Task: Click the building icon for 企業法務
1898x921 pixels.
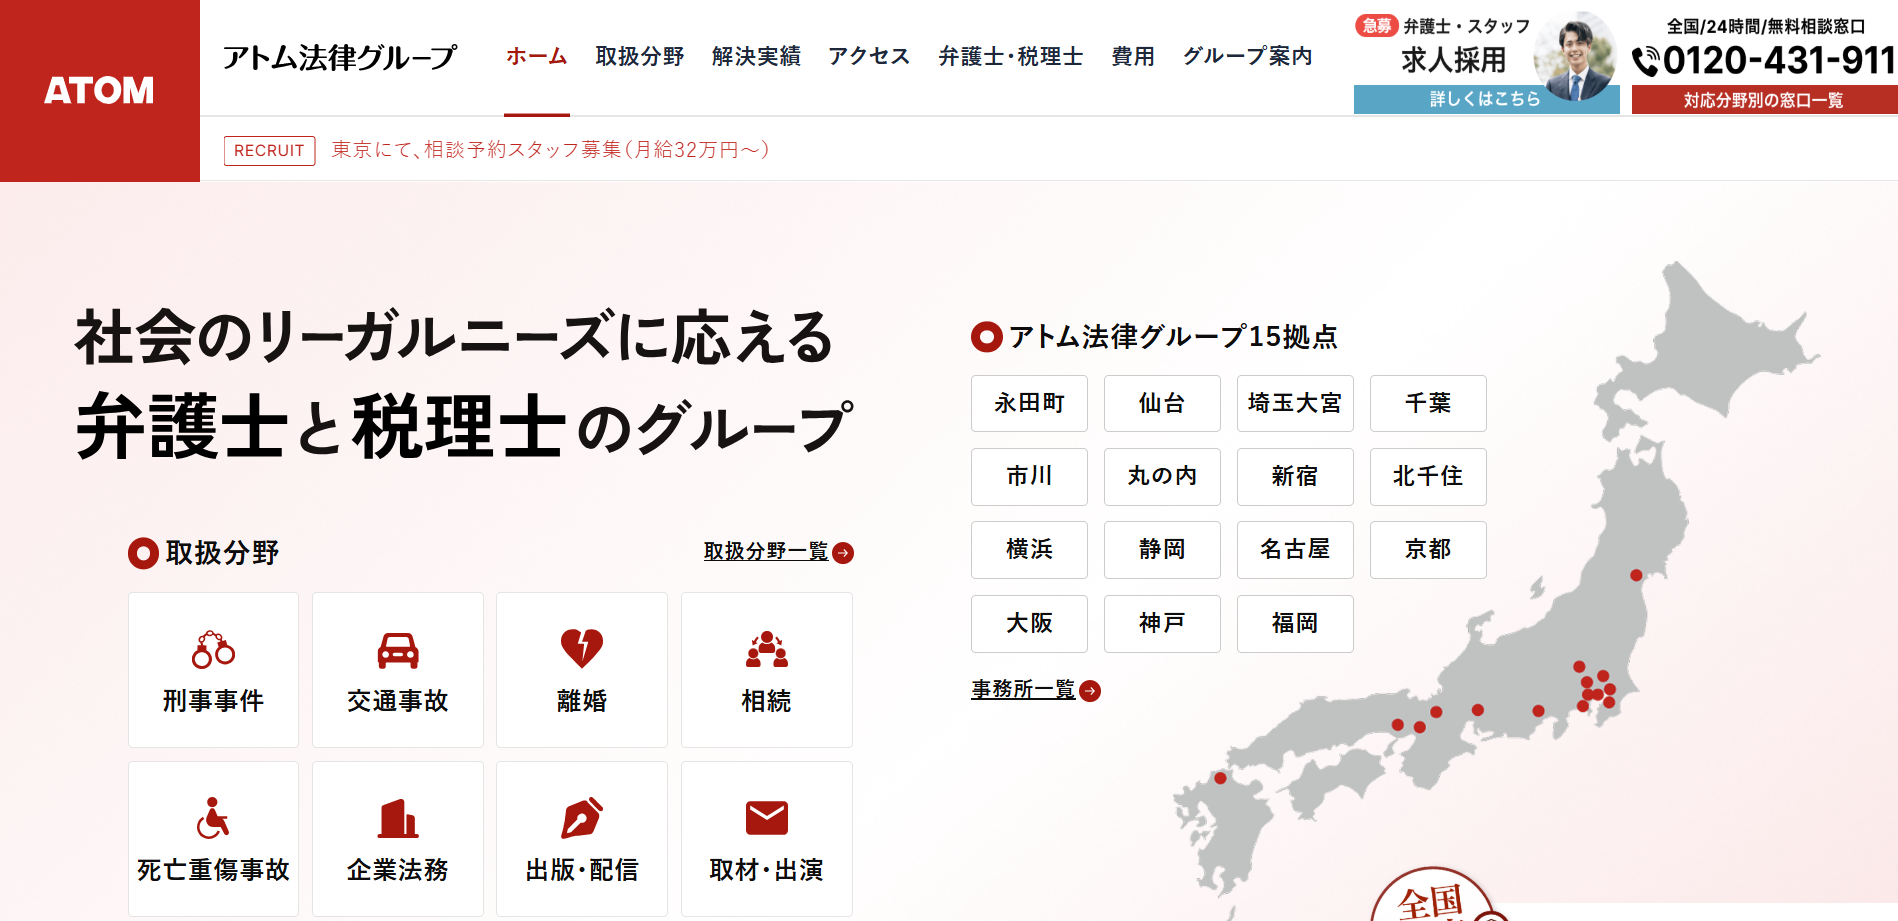Action: [398, 818]
